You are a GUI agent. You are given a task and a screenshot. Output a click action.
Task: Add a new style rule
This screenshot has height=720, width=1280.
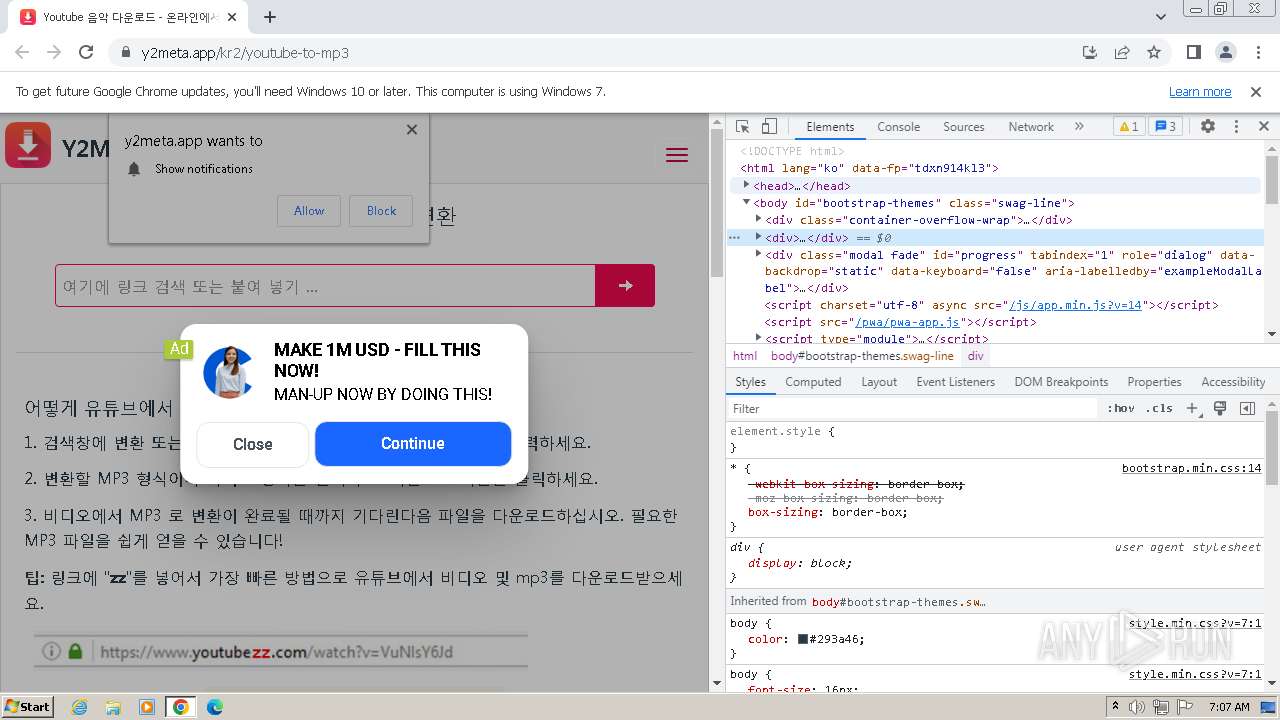1192,408
